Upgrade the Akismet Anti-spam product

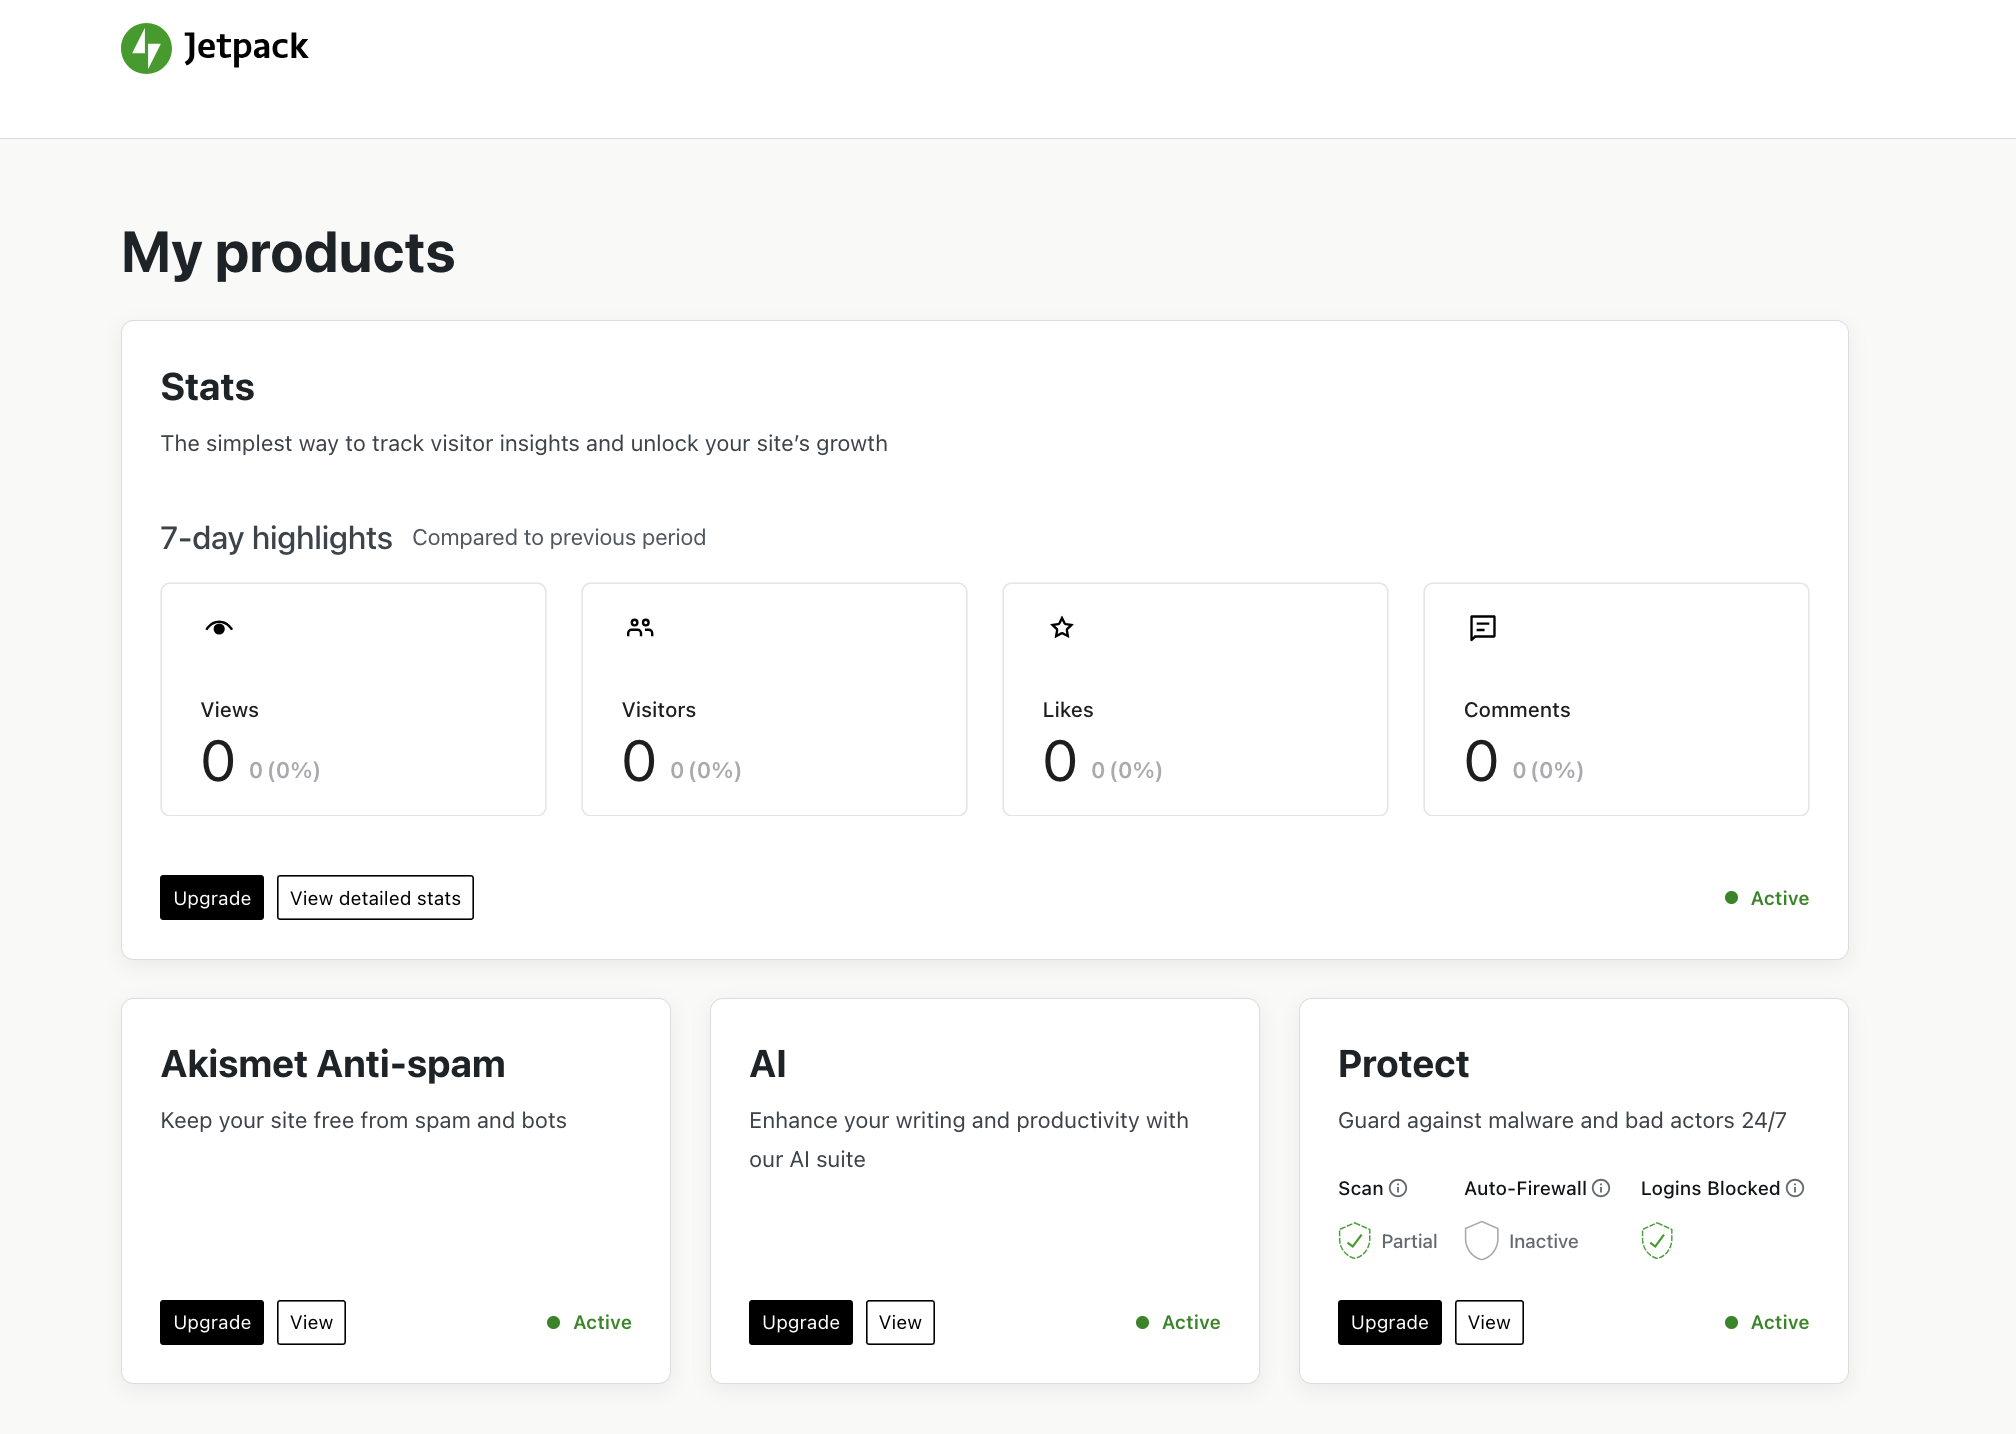212,1322
